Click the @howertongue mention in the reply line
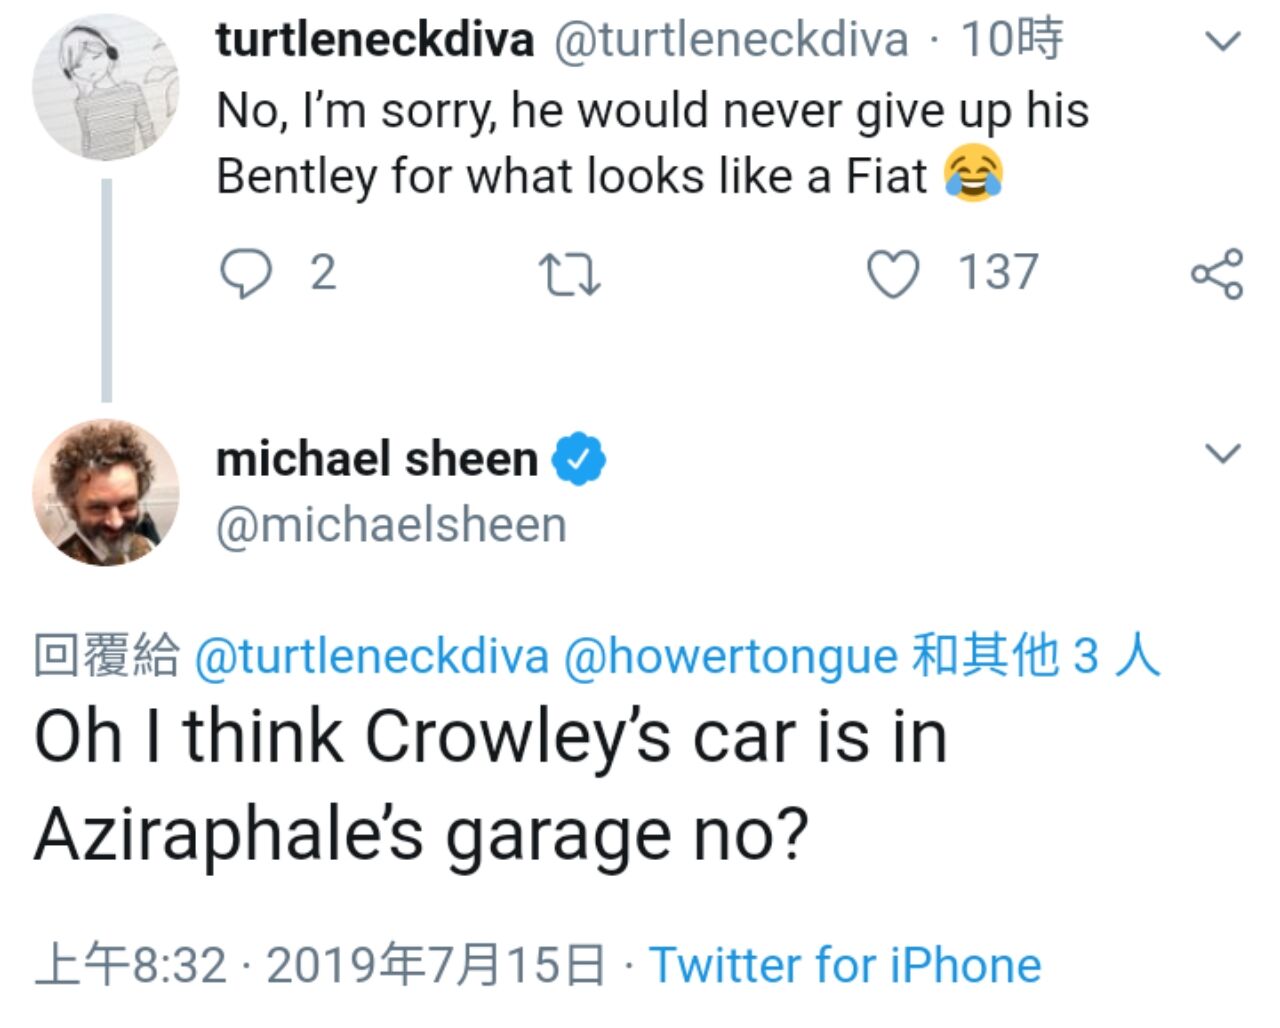The height and width of the screenshot is (1028, 1280). click(x=731, y=657)
